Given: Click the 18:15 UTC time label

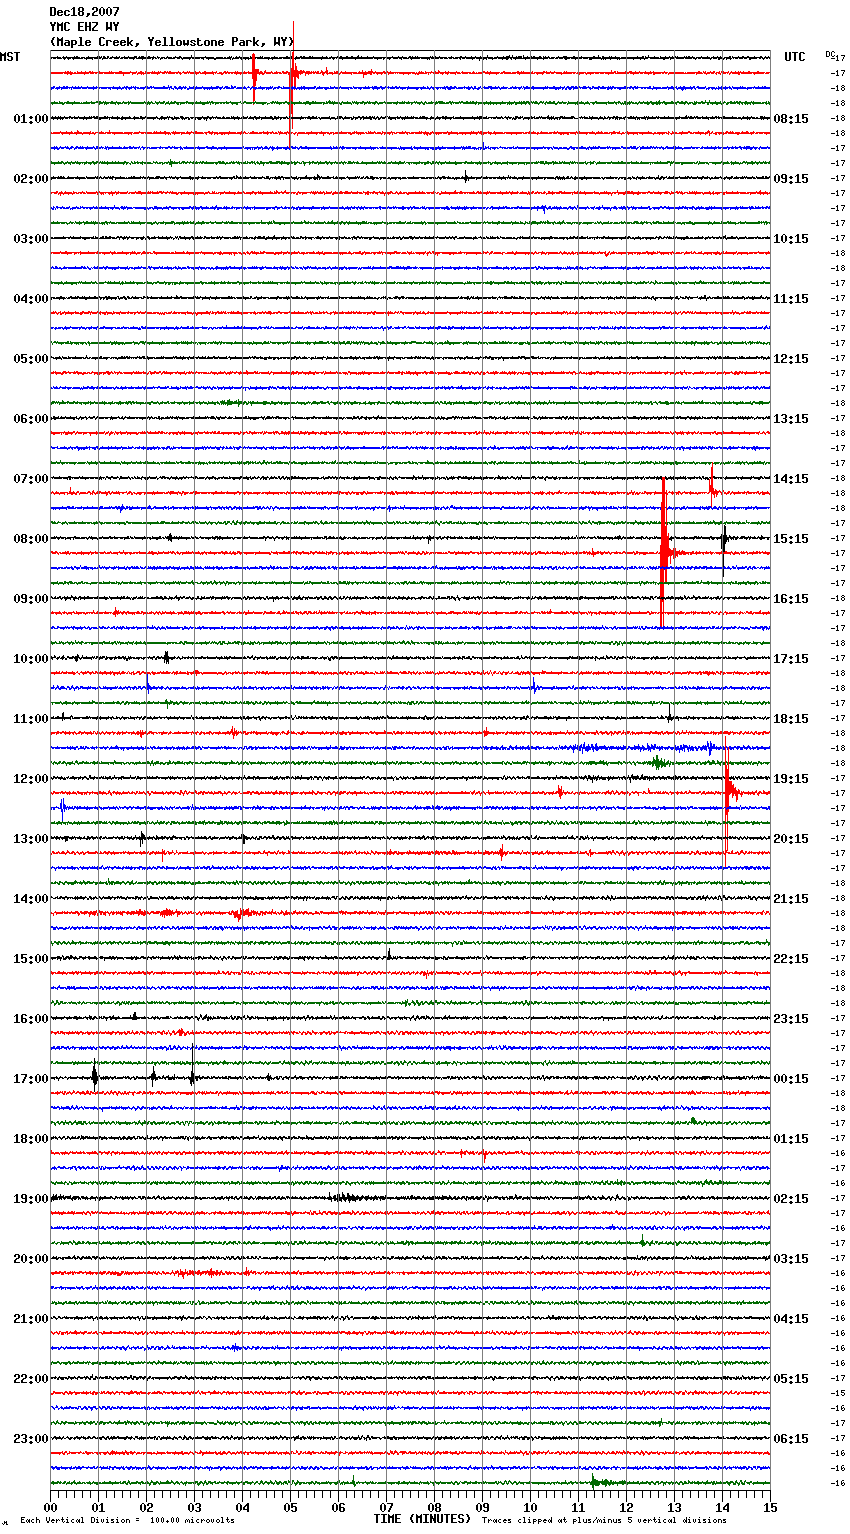Looking at the screenshot, I should [x=791, y=719].
